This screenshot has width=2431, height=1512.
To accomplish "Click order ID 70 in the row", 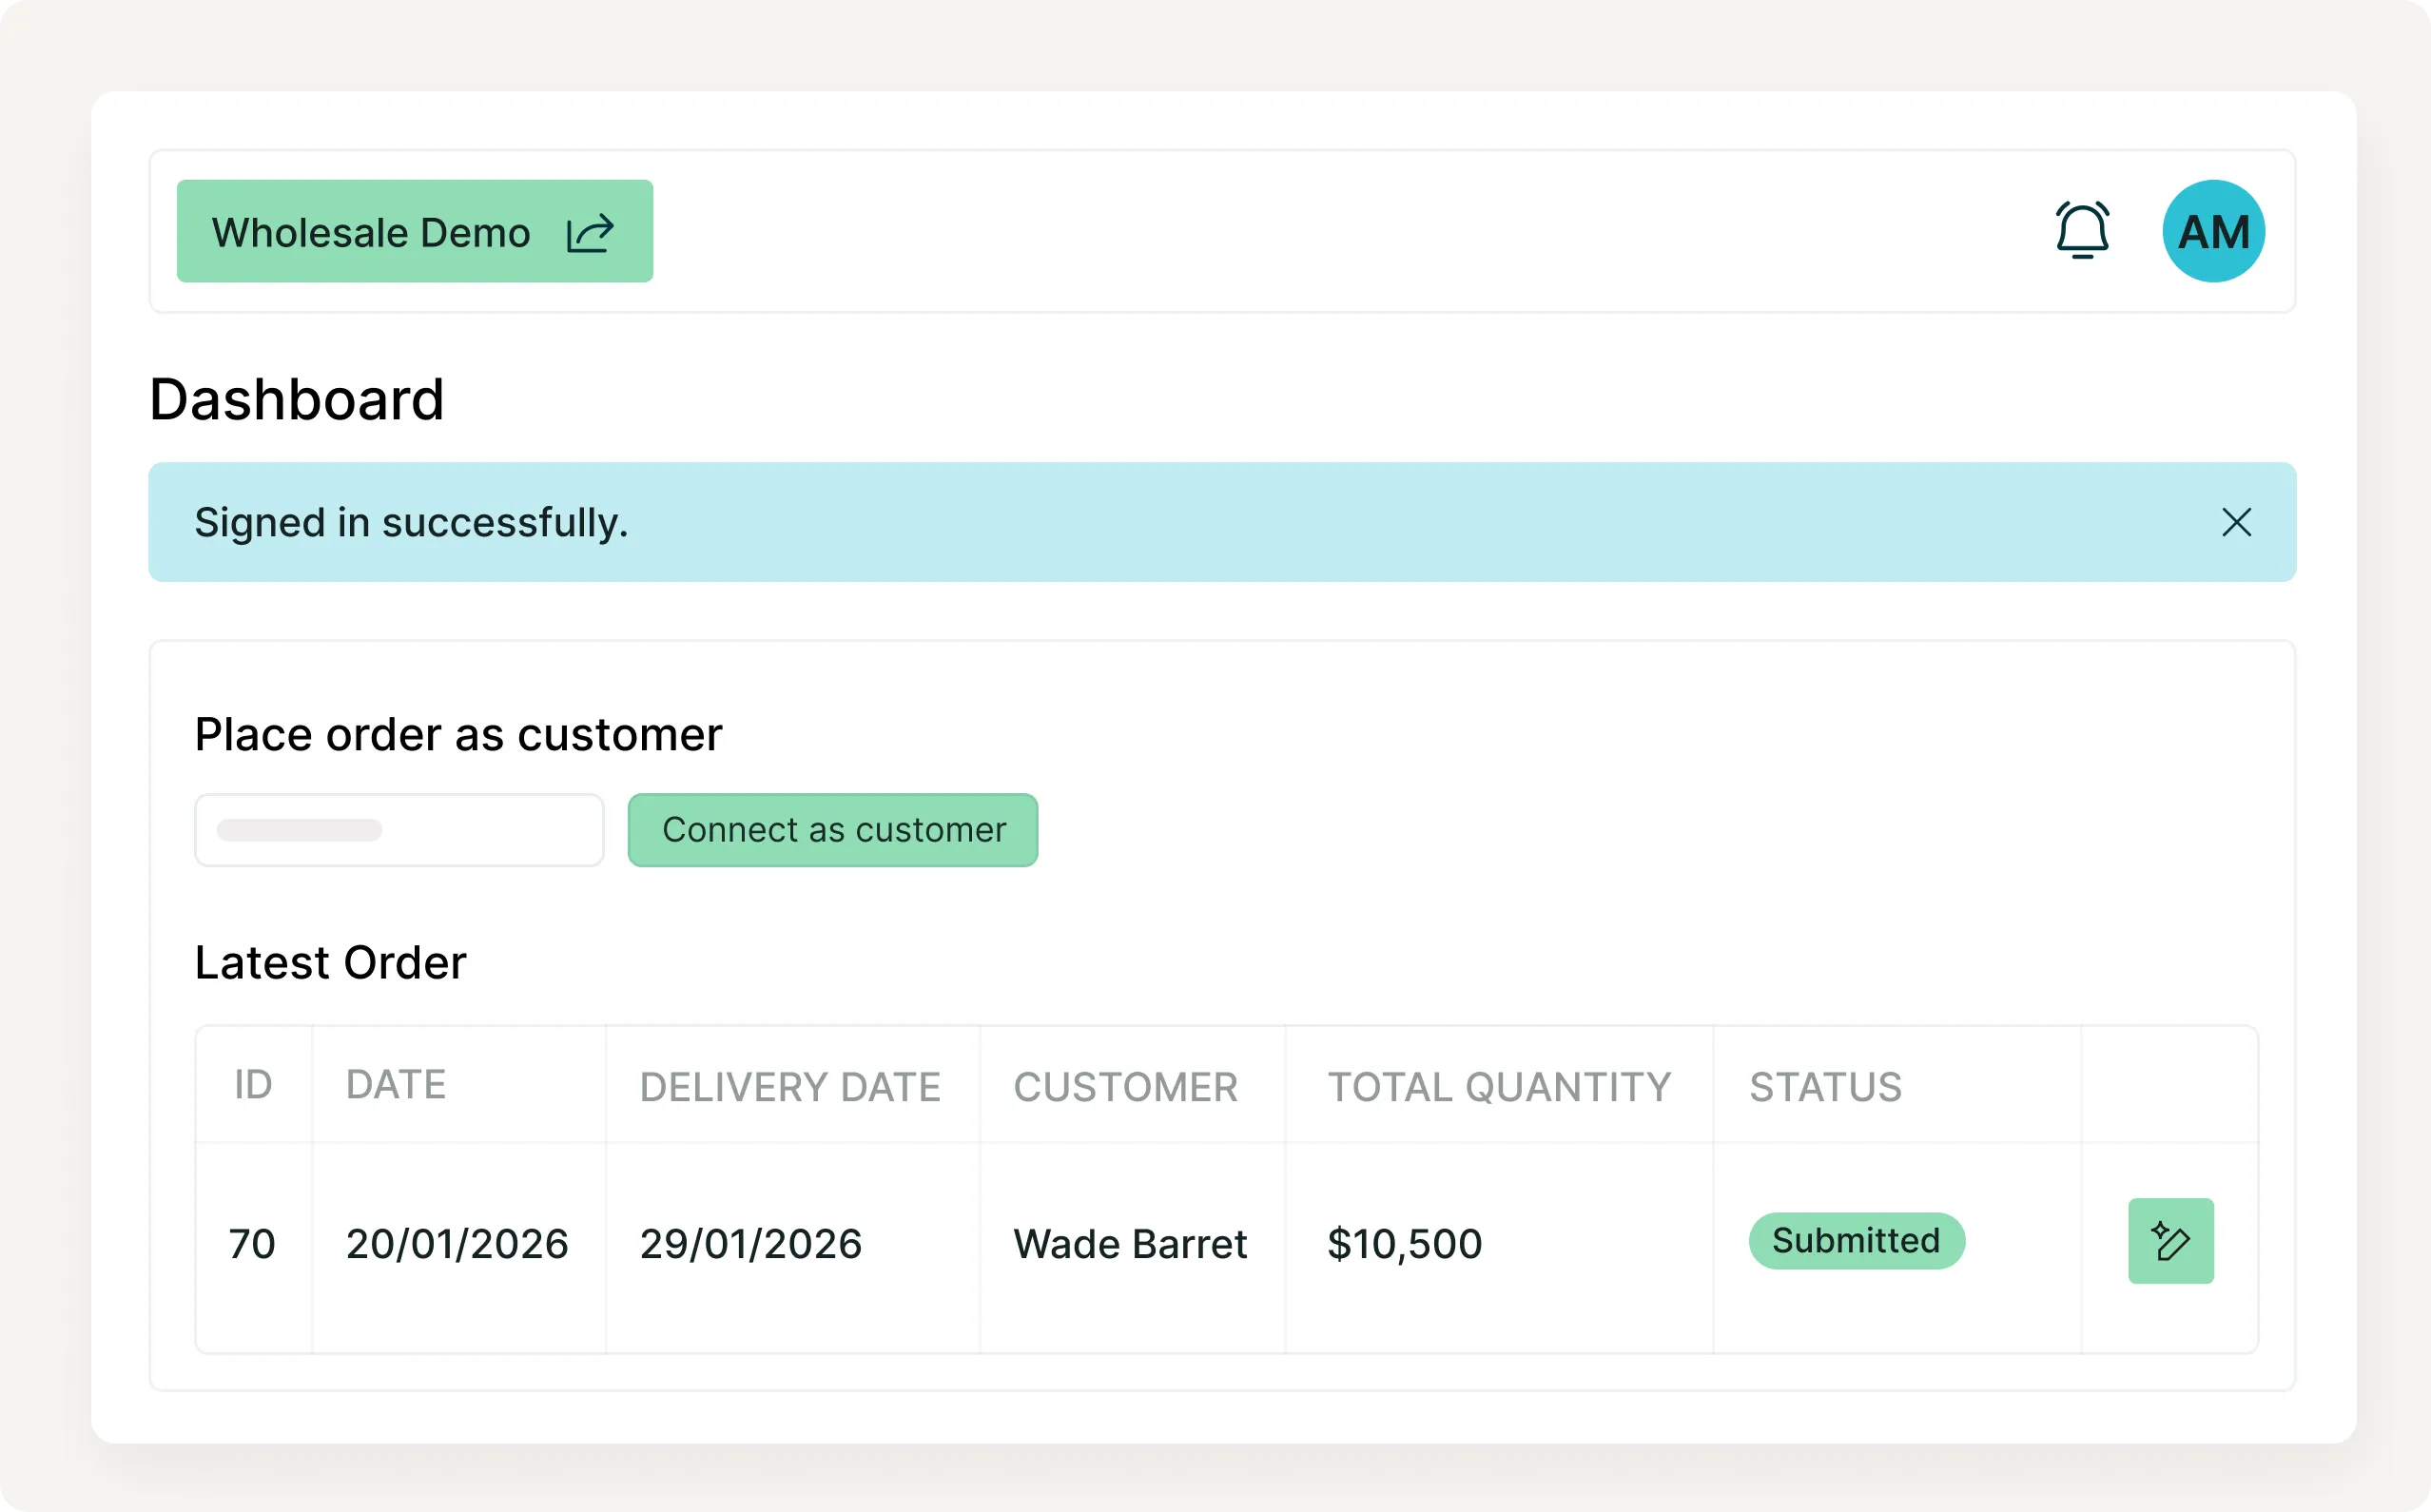I will 252,1244.
